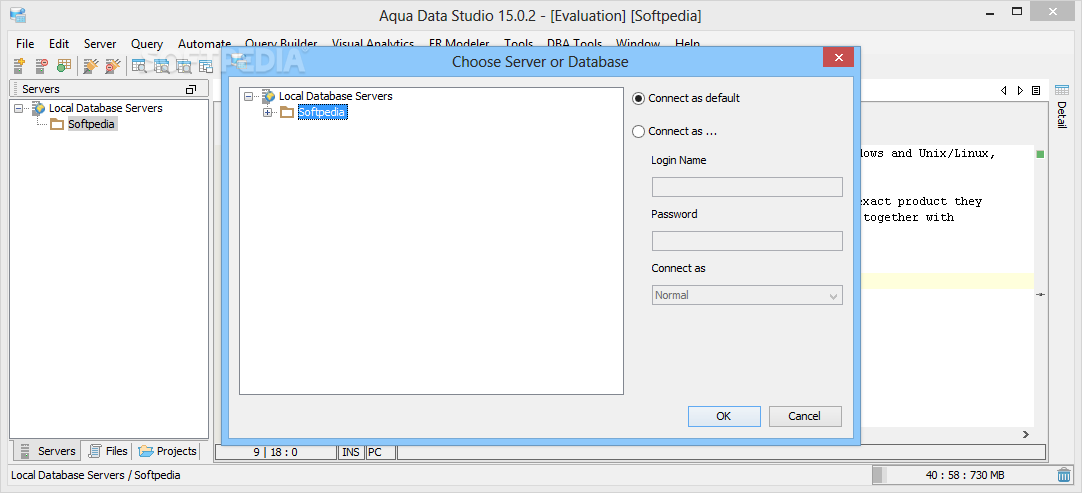Open the Query menu

(x=147, y=44)
